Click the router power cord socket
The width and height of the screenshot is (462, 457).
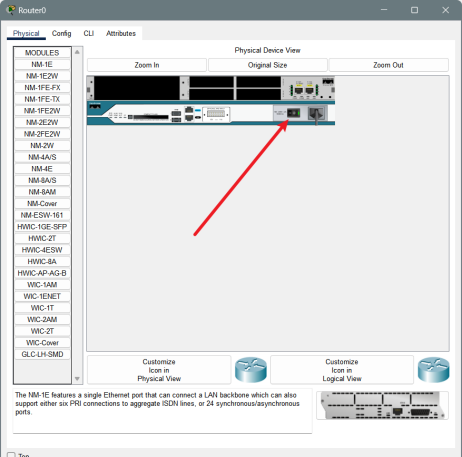316,113
